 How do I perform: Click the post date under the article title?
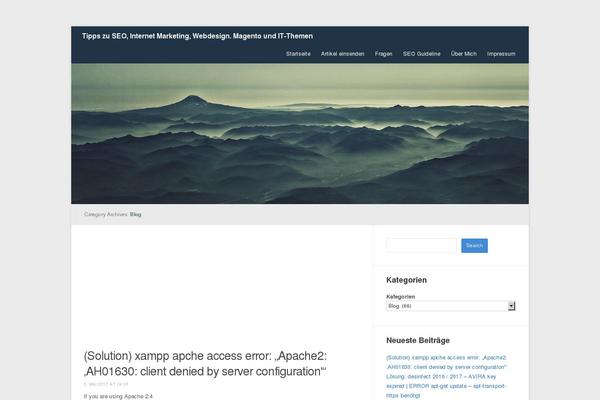click(106, 384)
